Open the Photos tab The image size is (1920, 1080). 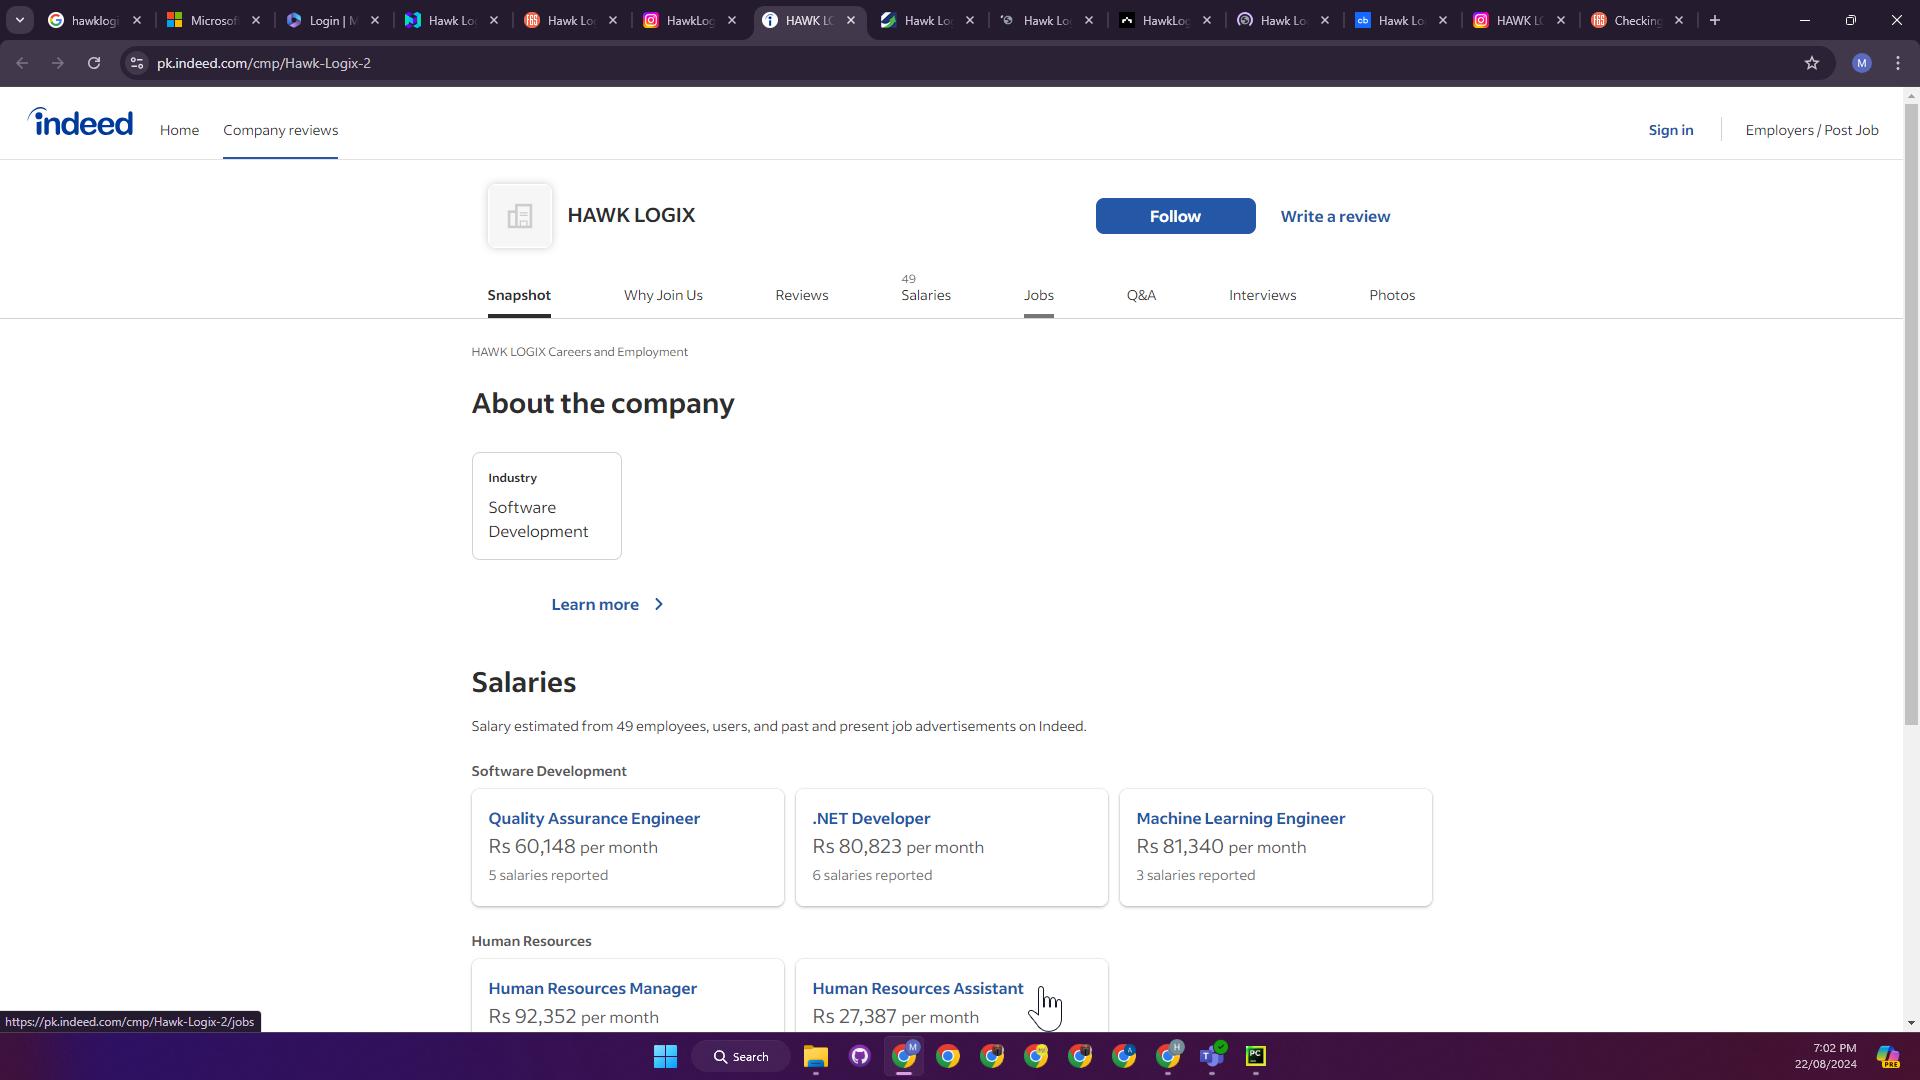[1391, 295]
